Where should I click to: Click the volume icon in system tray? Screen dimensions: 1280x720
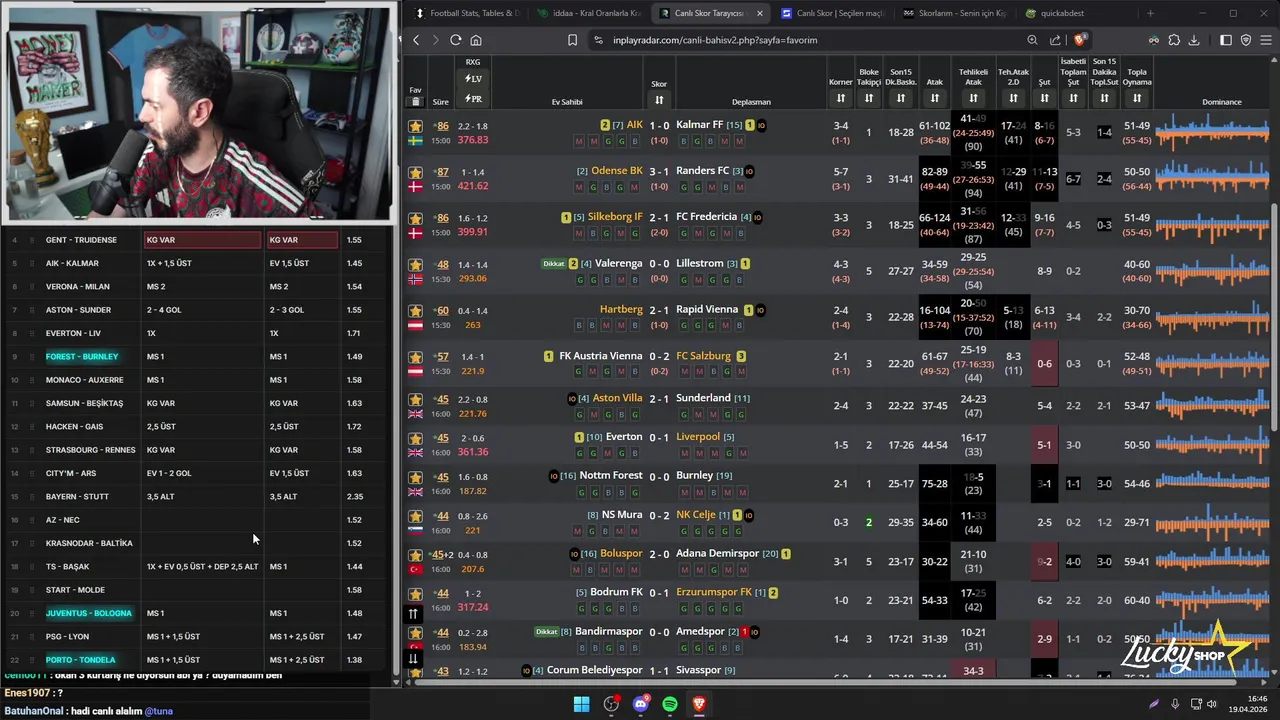tap(1212, 704)
